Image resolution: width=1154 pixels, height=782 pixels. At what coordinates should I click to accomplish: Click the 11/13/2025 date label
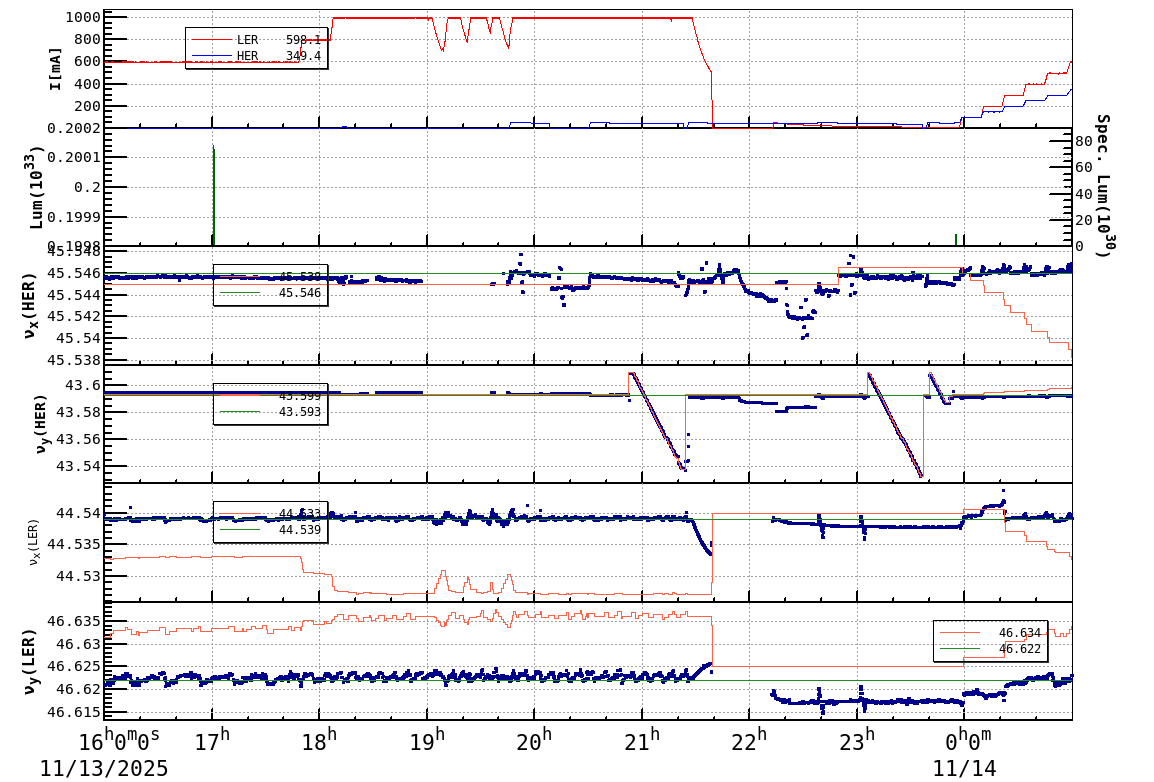(104, 769)
